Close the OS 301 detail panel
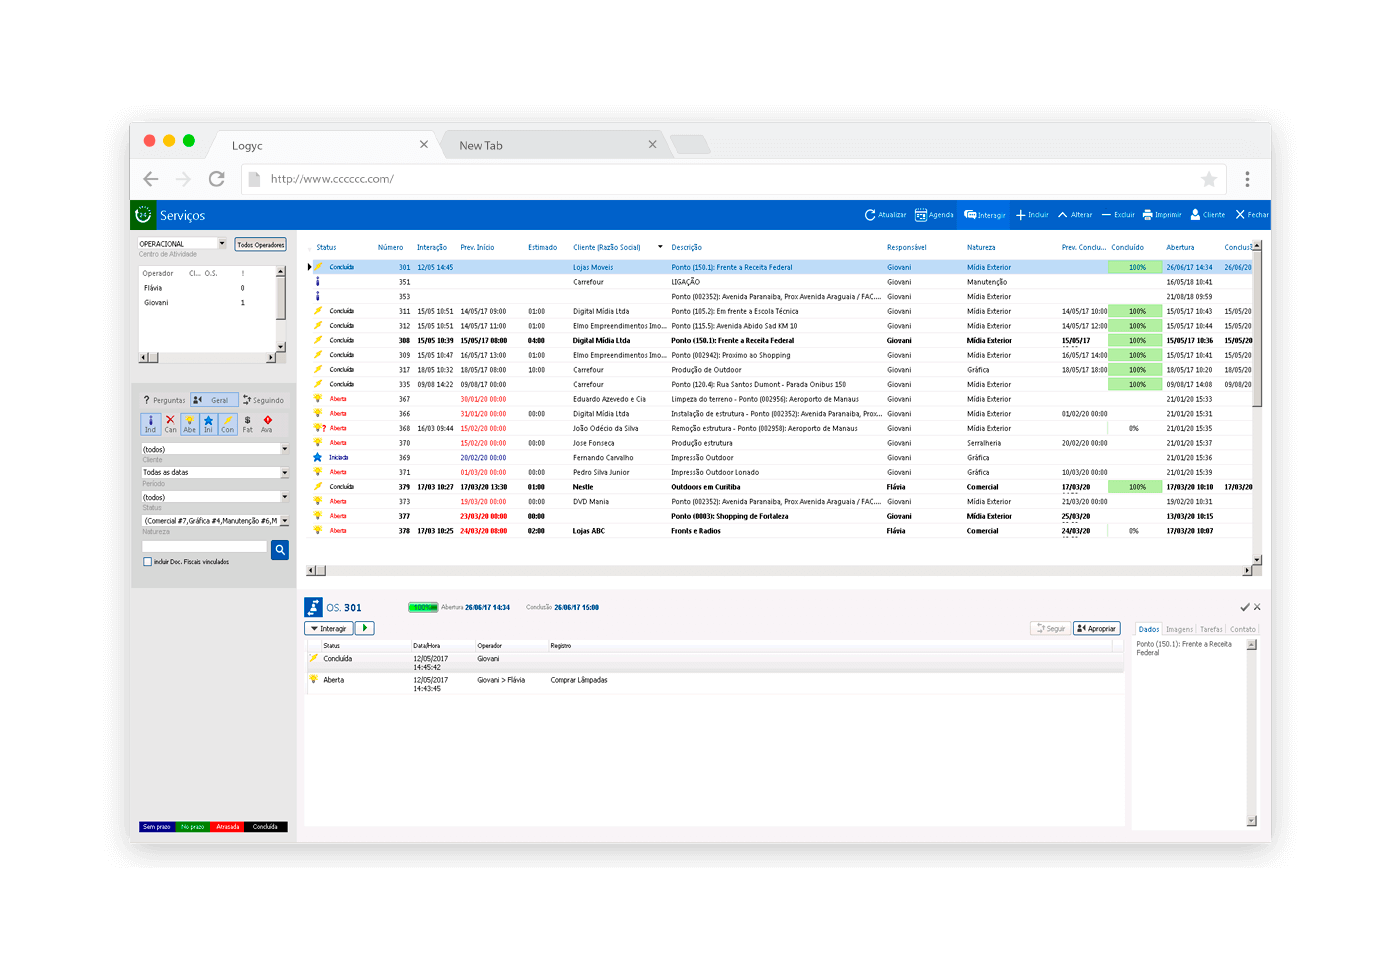 point(1257,607)
